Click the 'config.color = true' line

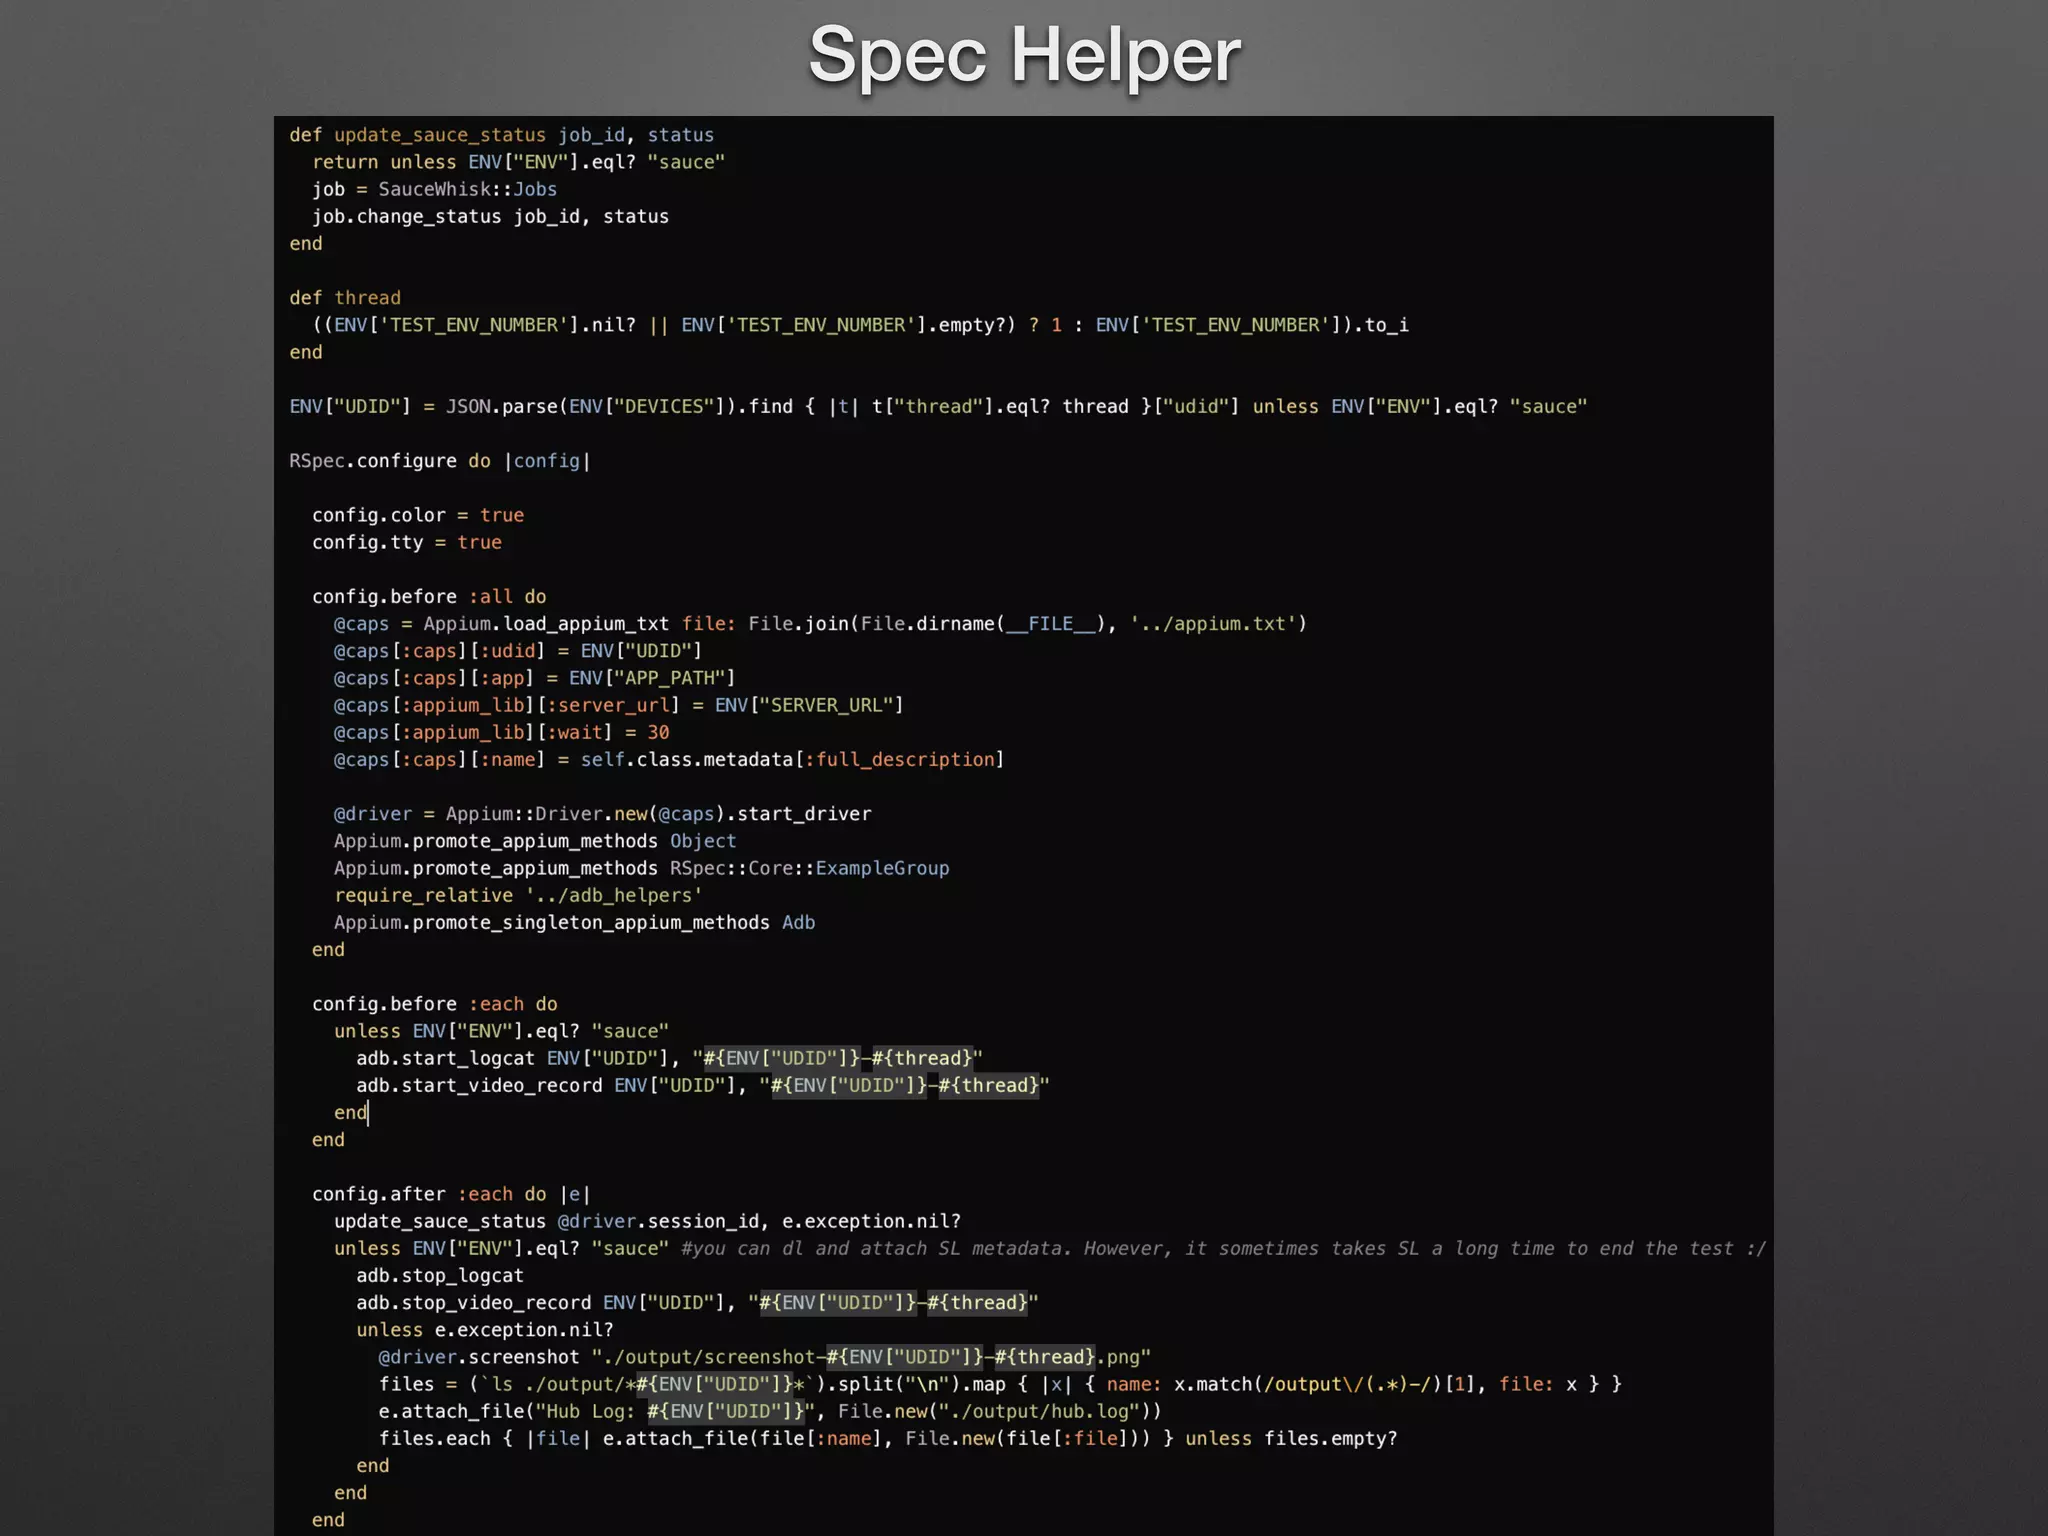click(x=418, y=515)
